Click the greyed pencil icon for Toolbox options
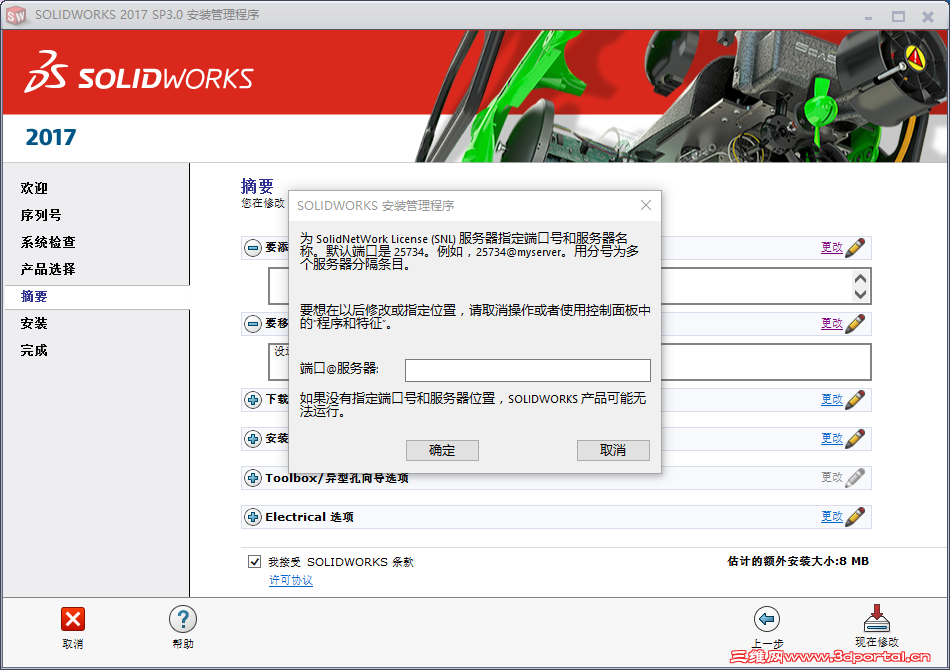Image resolution: width=950 pixels, height=670 pixels. tap(855, 478)
